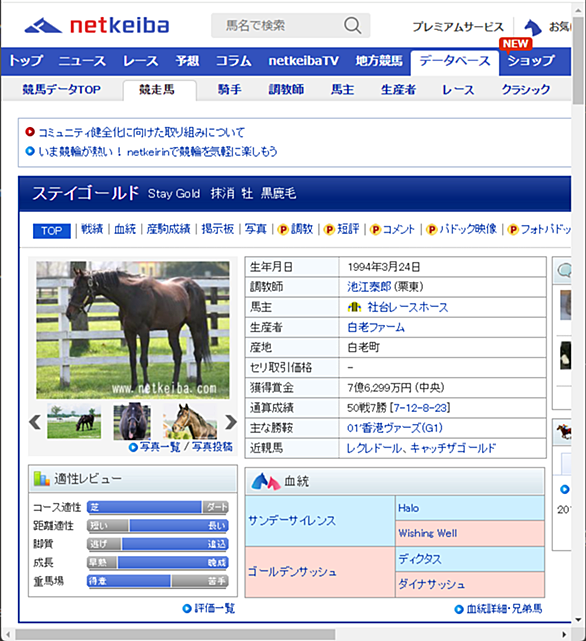
Task: Go to 競馬データTOP sub-tab
Action: click(x=62, y=90)
